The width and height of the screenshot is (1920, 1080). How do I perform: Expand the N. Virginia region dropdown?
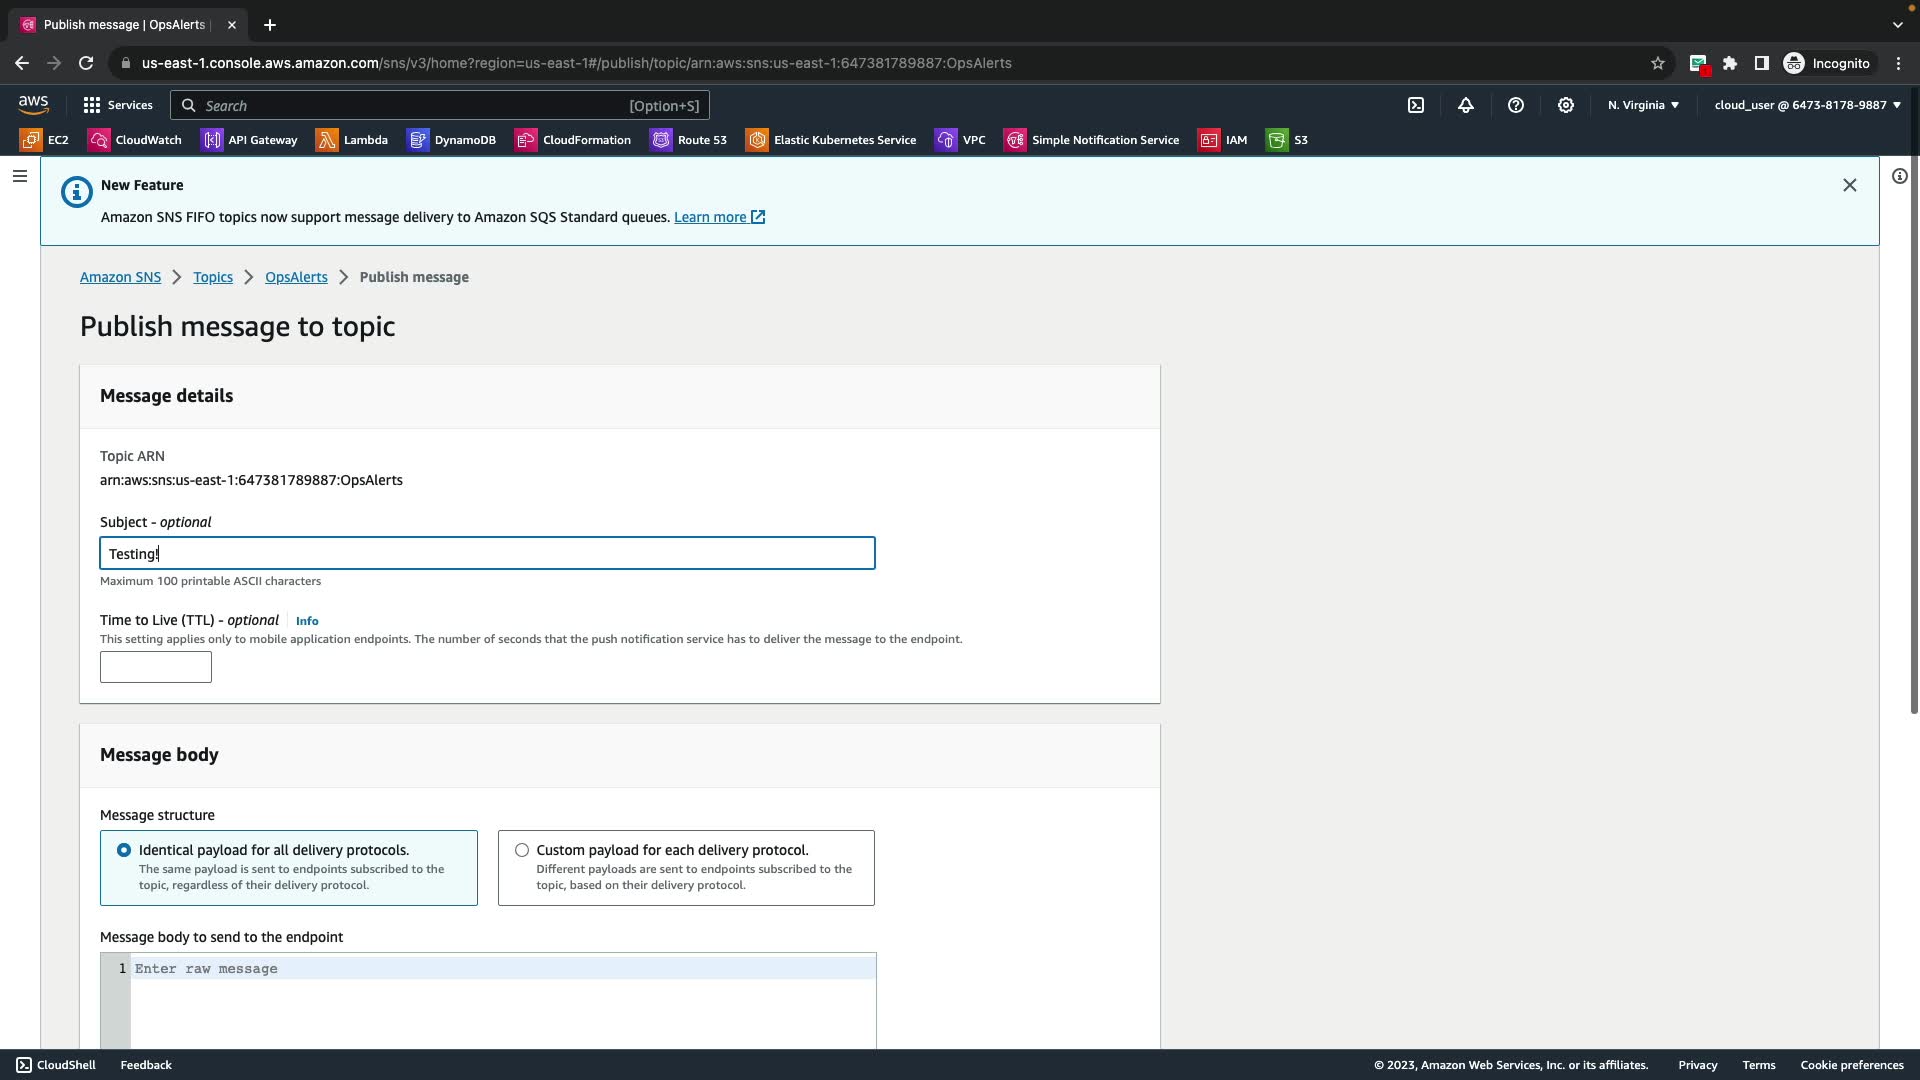coord(1643,105)
